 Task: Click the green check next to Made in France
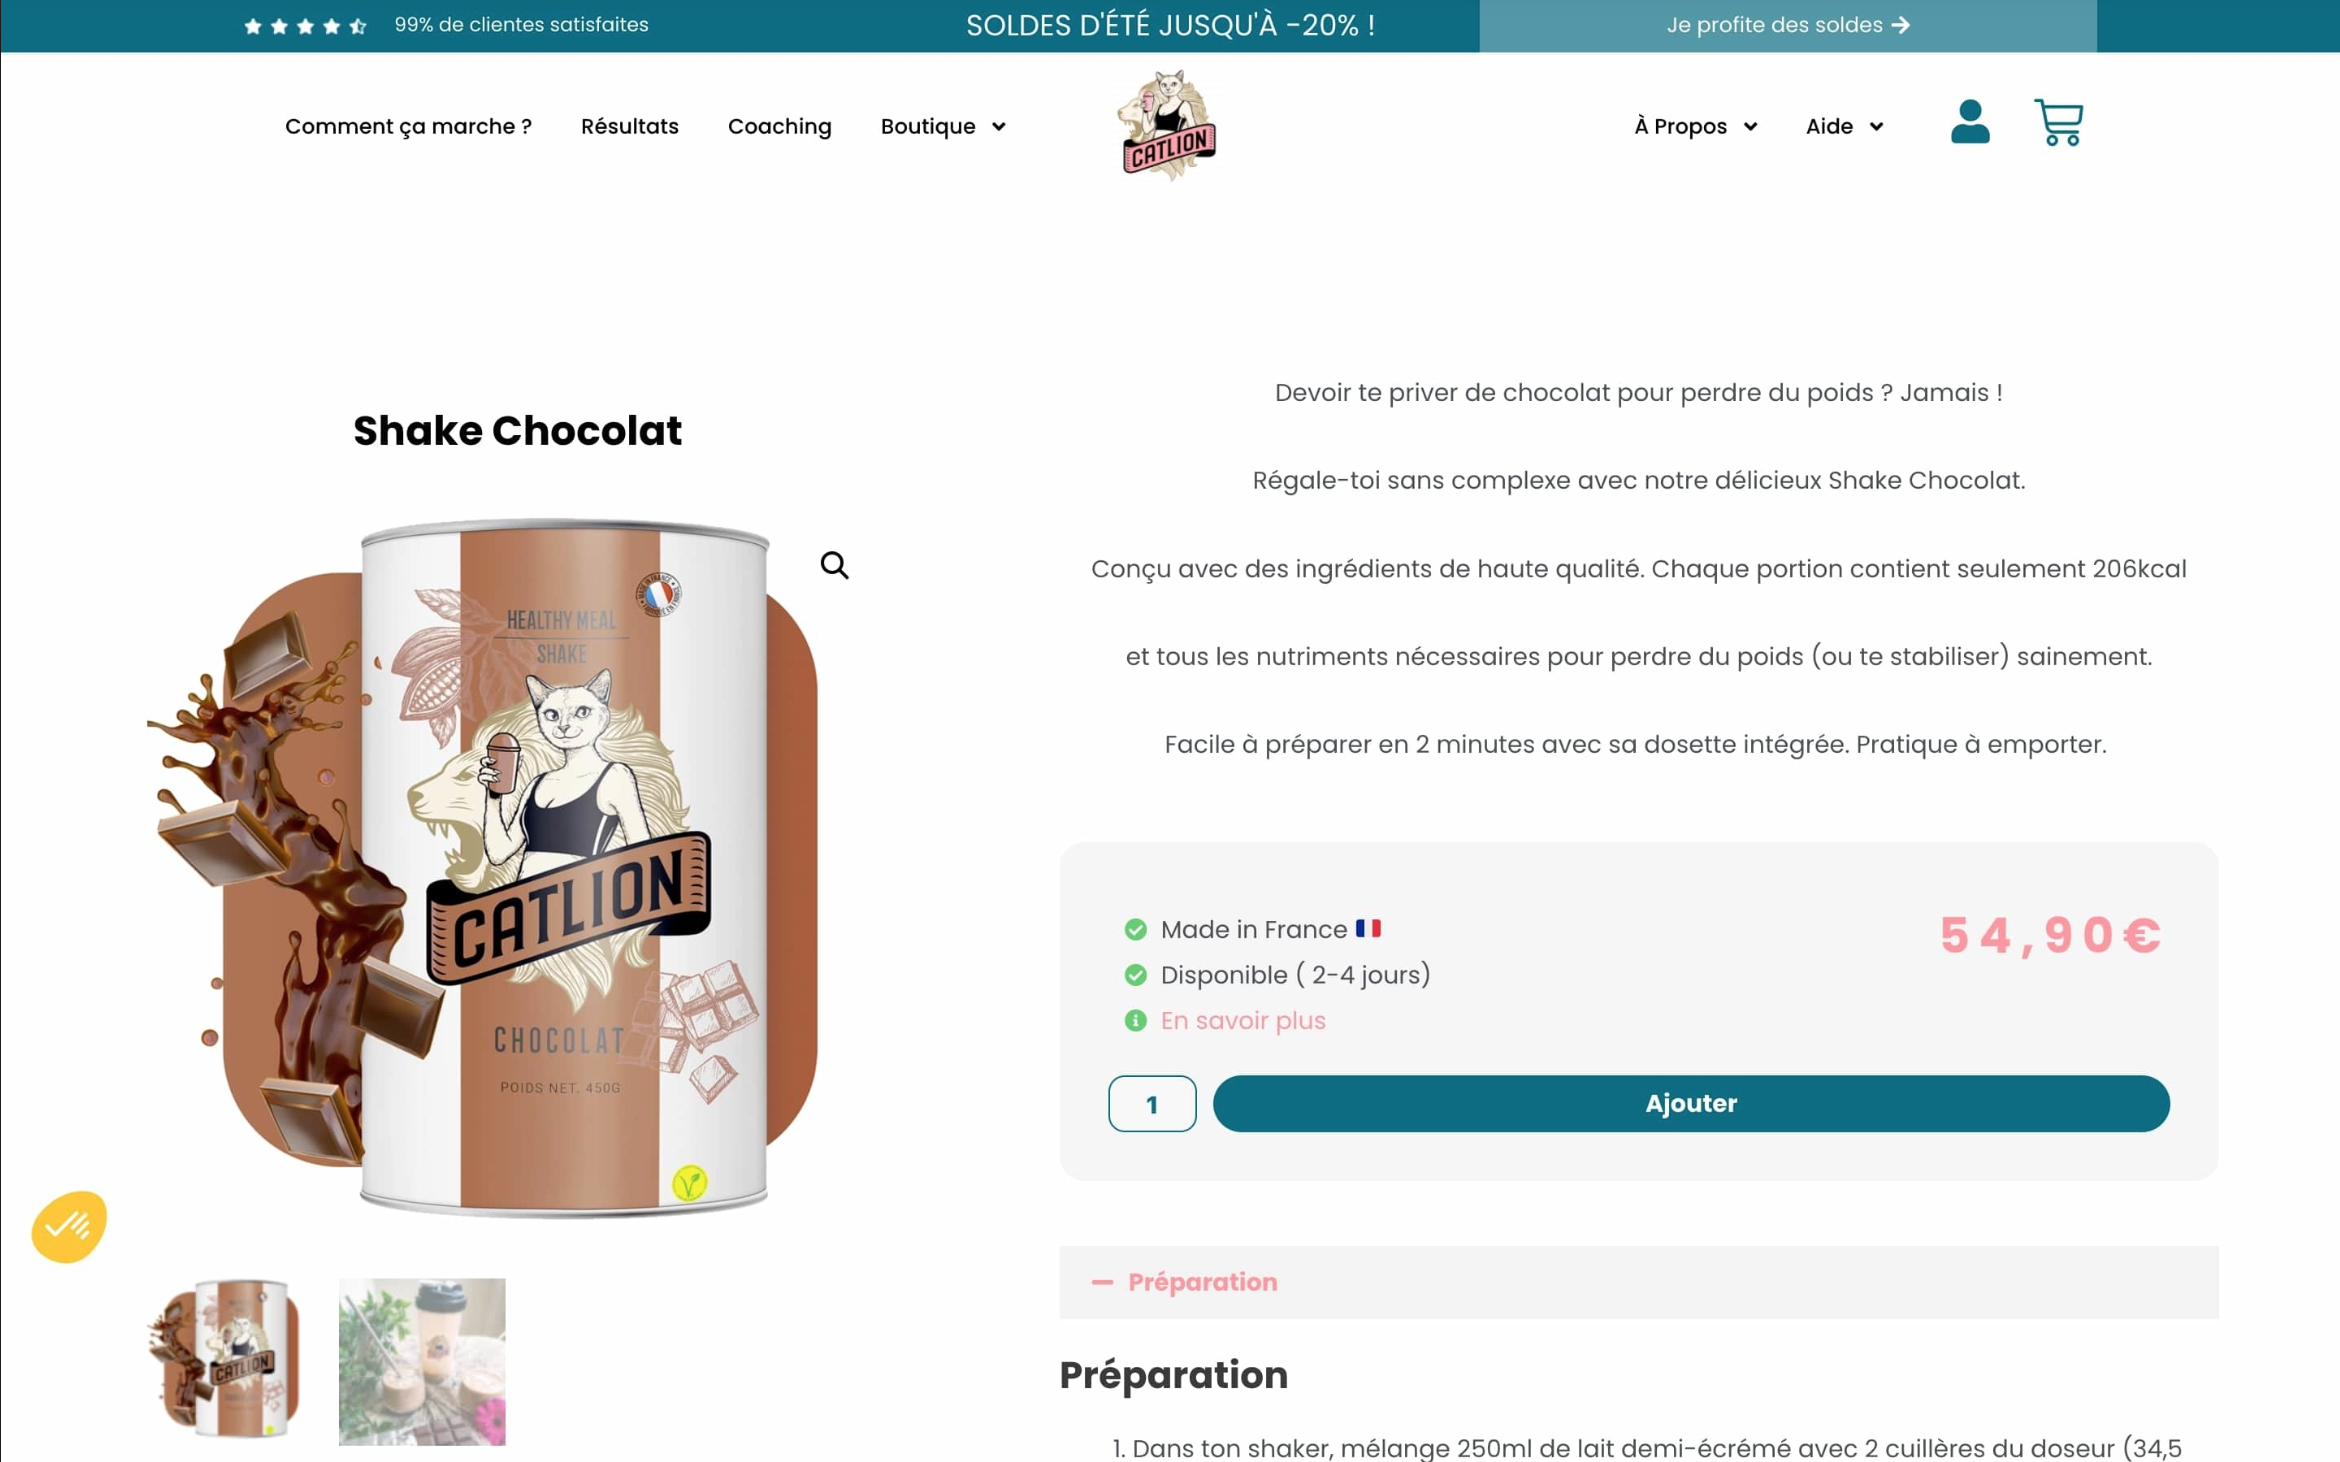pos(1135,929)
